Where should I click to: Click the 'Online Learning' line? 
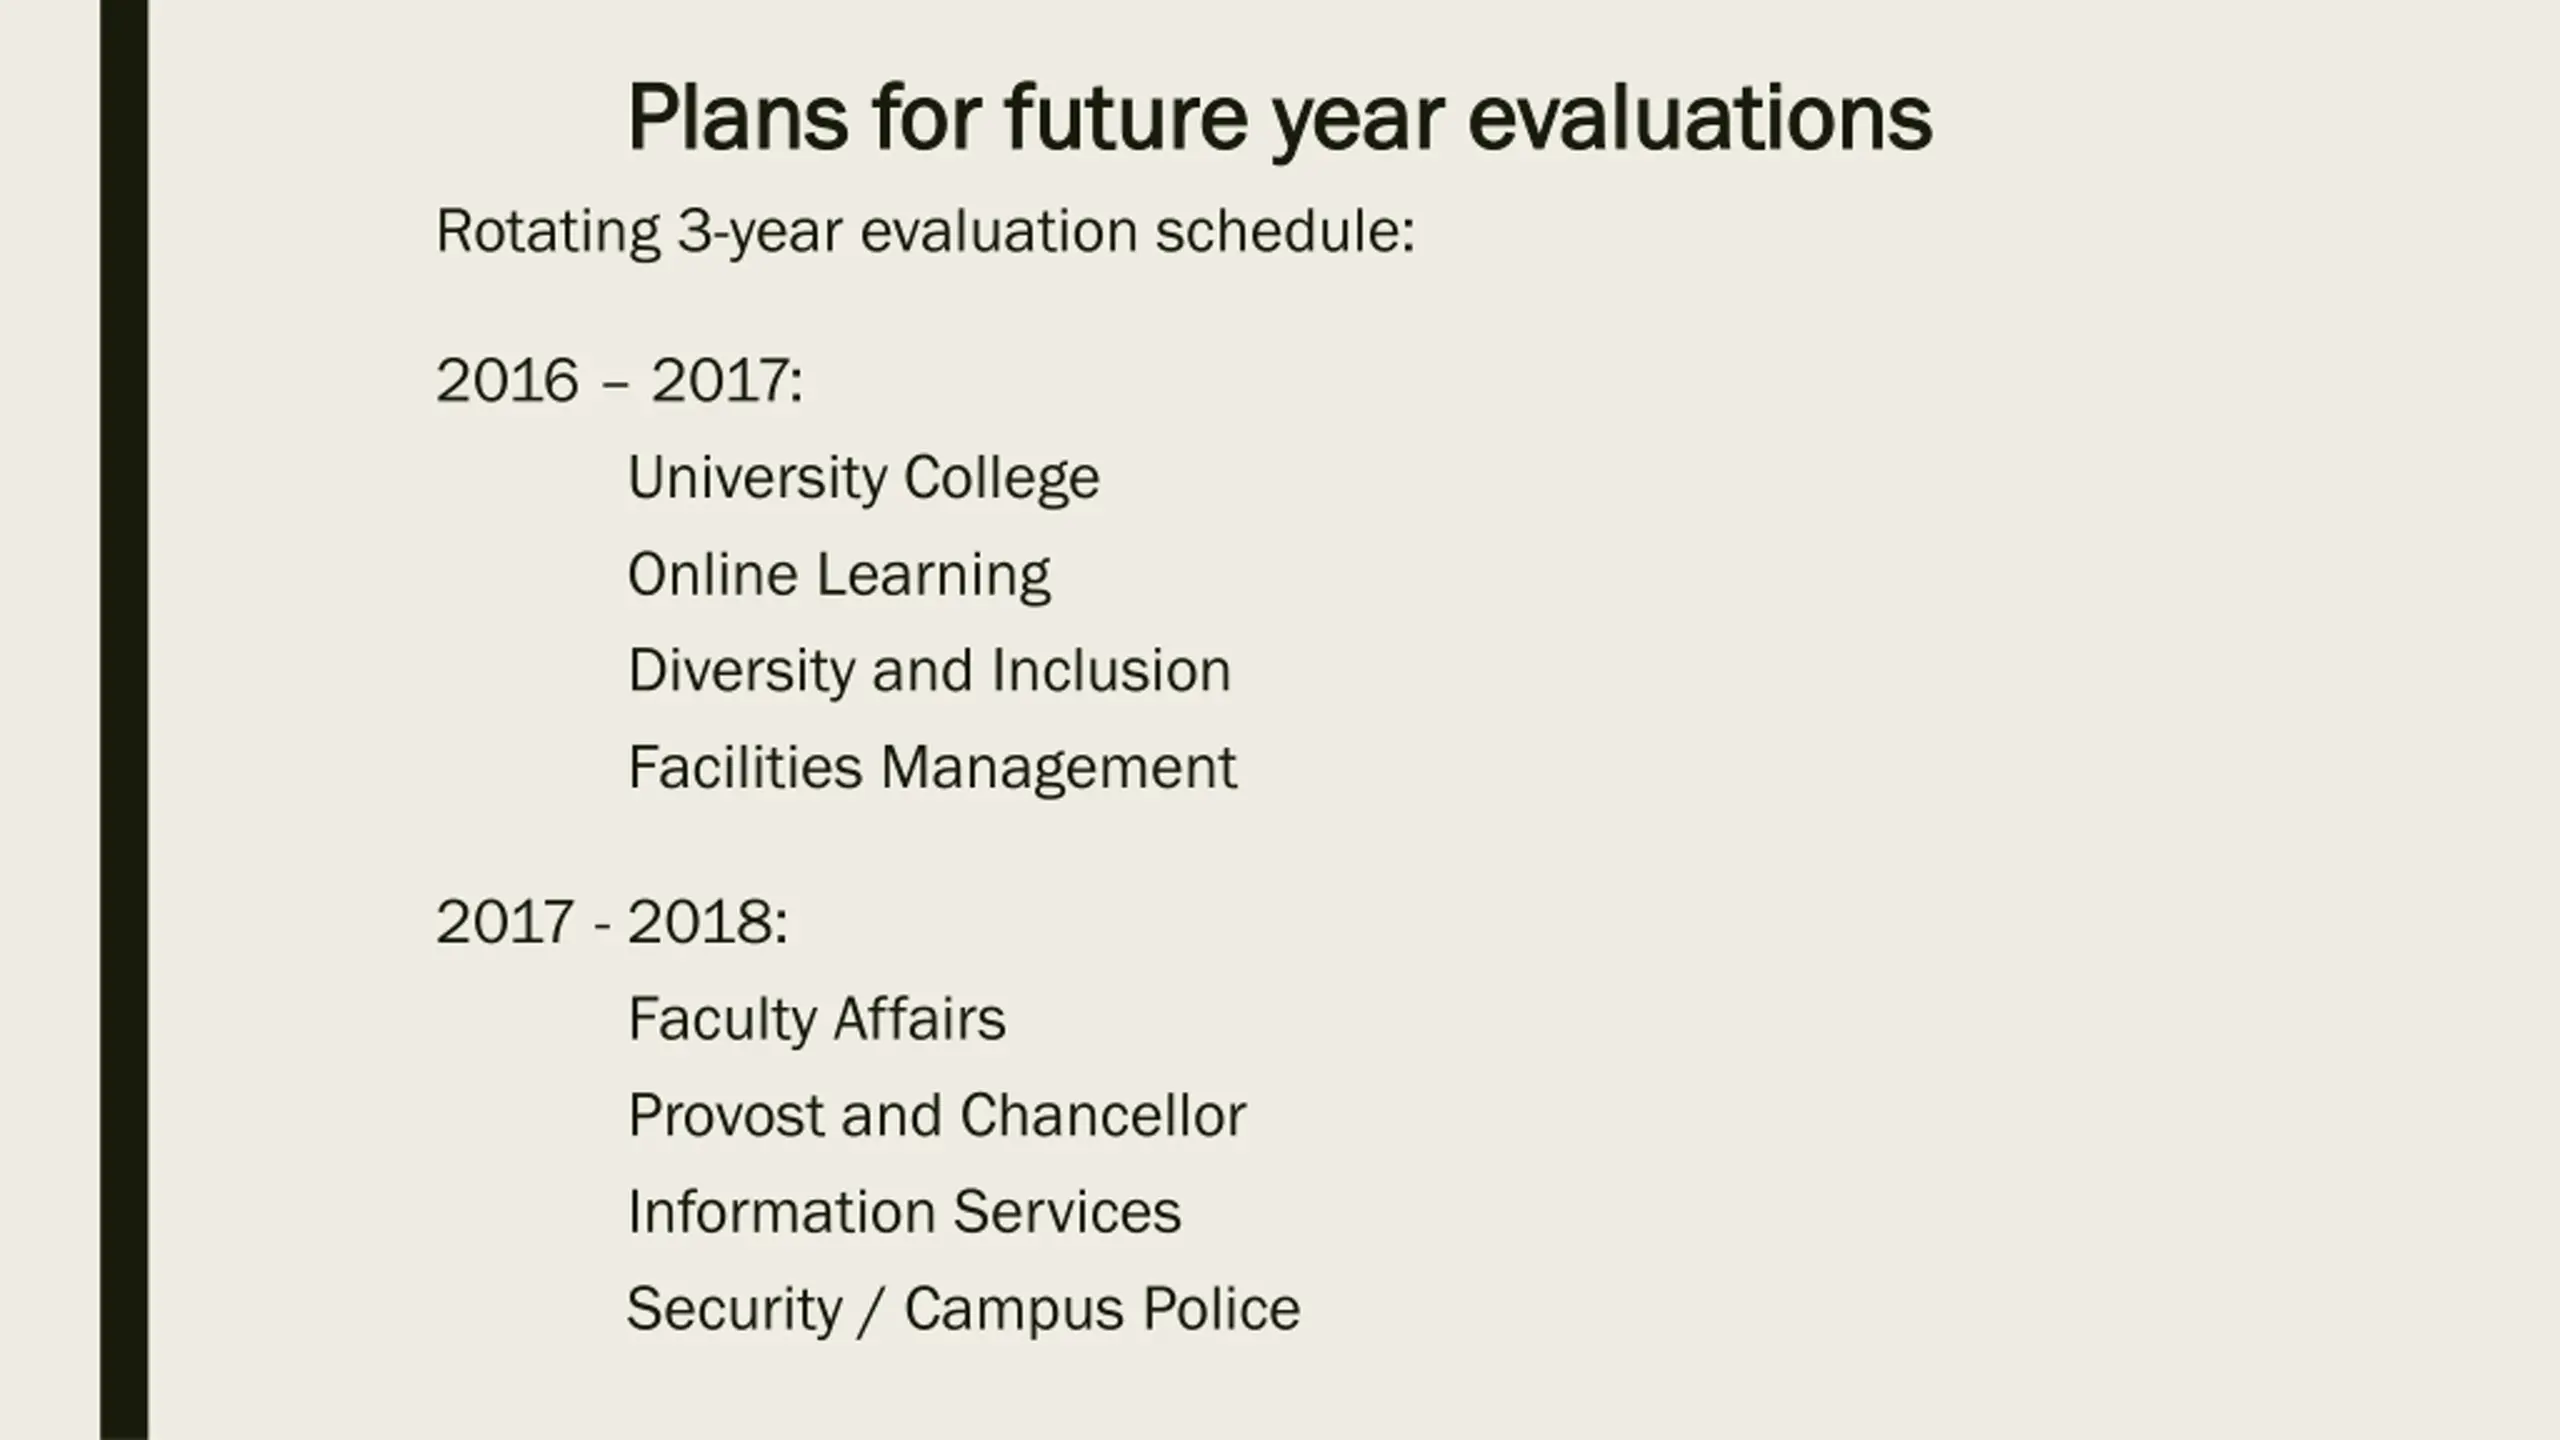(839, 575)
